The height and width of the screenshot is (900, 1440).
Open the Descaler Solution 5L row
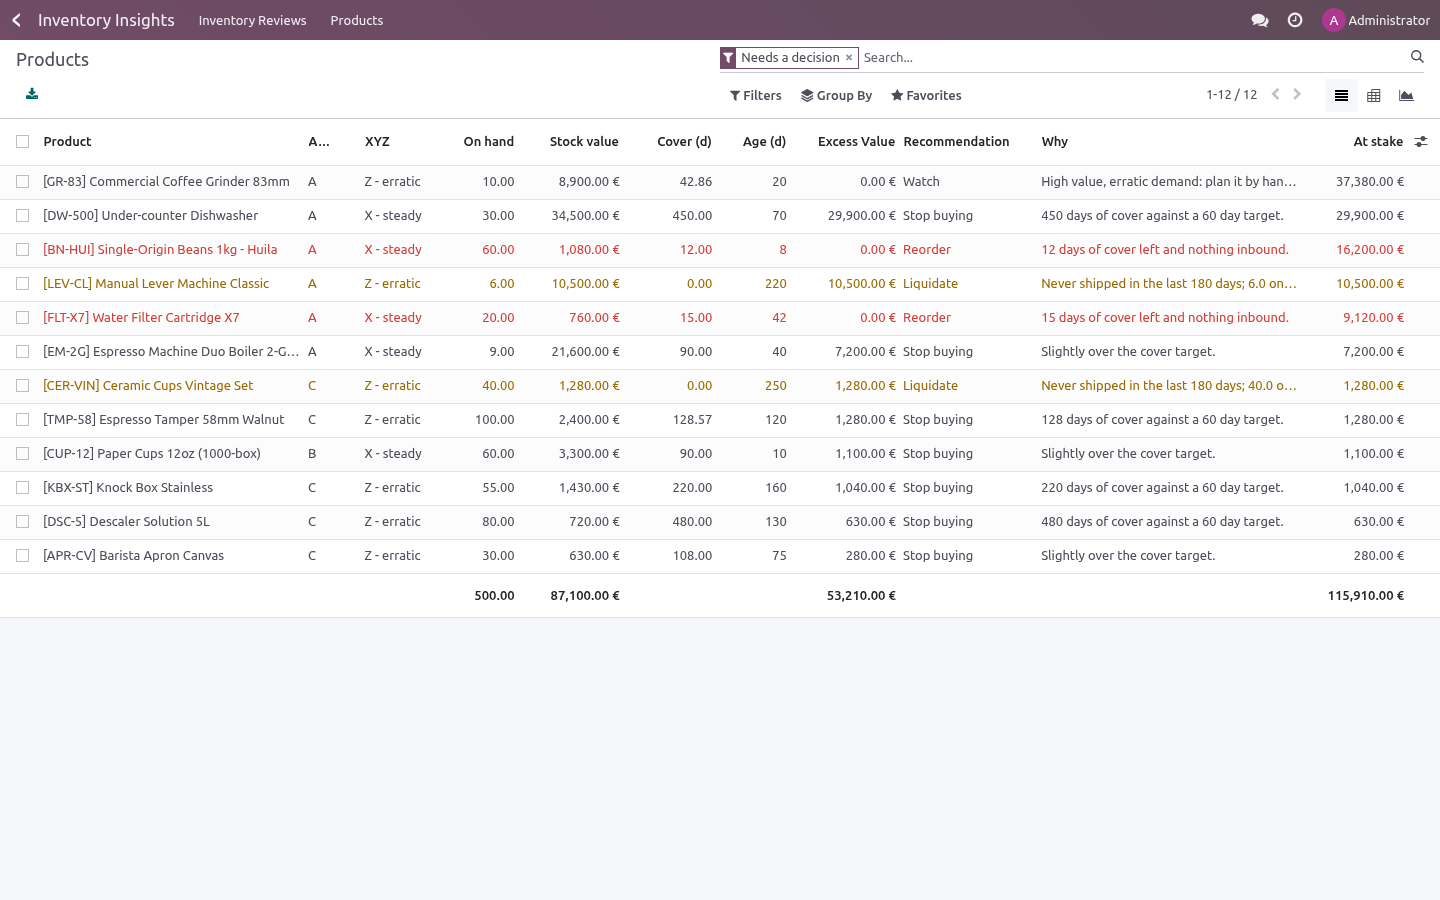(720, 522)
